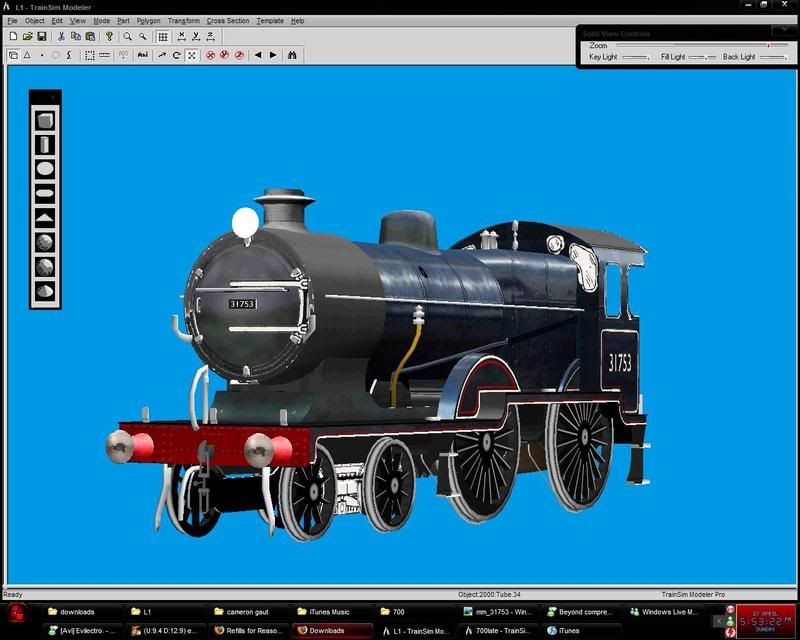Click the Save floppy disk icon
The image size is (800, 640).
[x=42, y=36]
